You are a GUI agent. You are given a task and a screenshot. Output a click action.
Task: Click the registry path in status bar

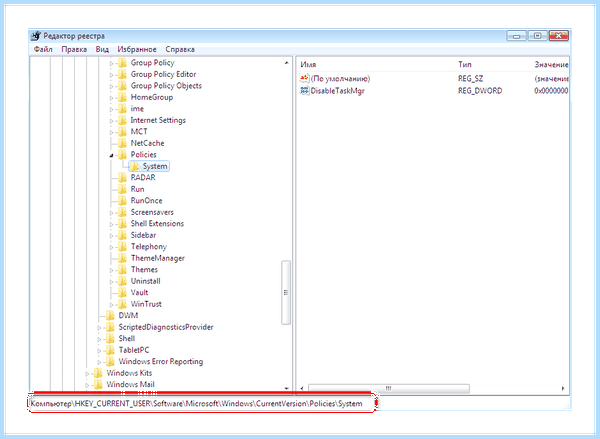click(x=196, y=403)
